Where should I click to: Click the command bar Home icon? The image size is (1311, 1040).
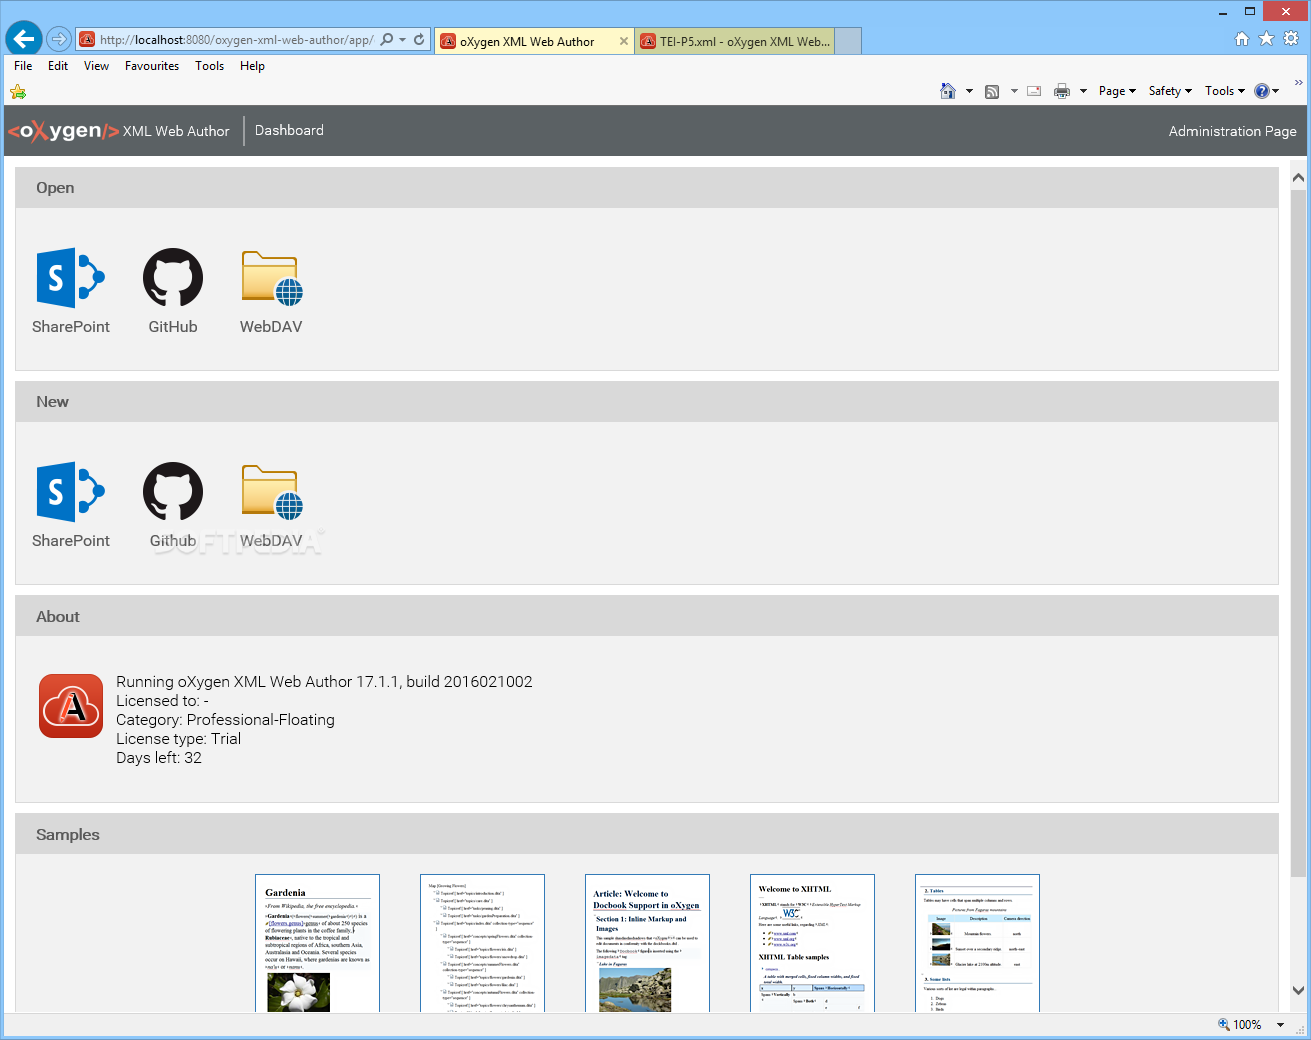pos(948,91)
